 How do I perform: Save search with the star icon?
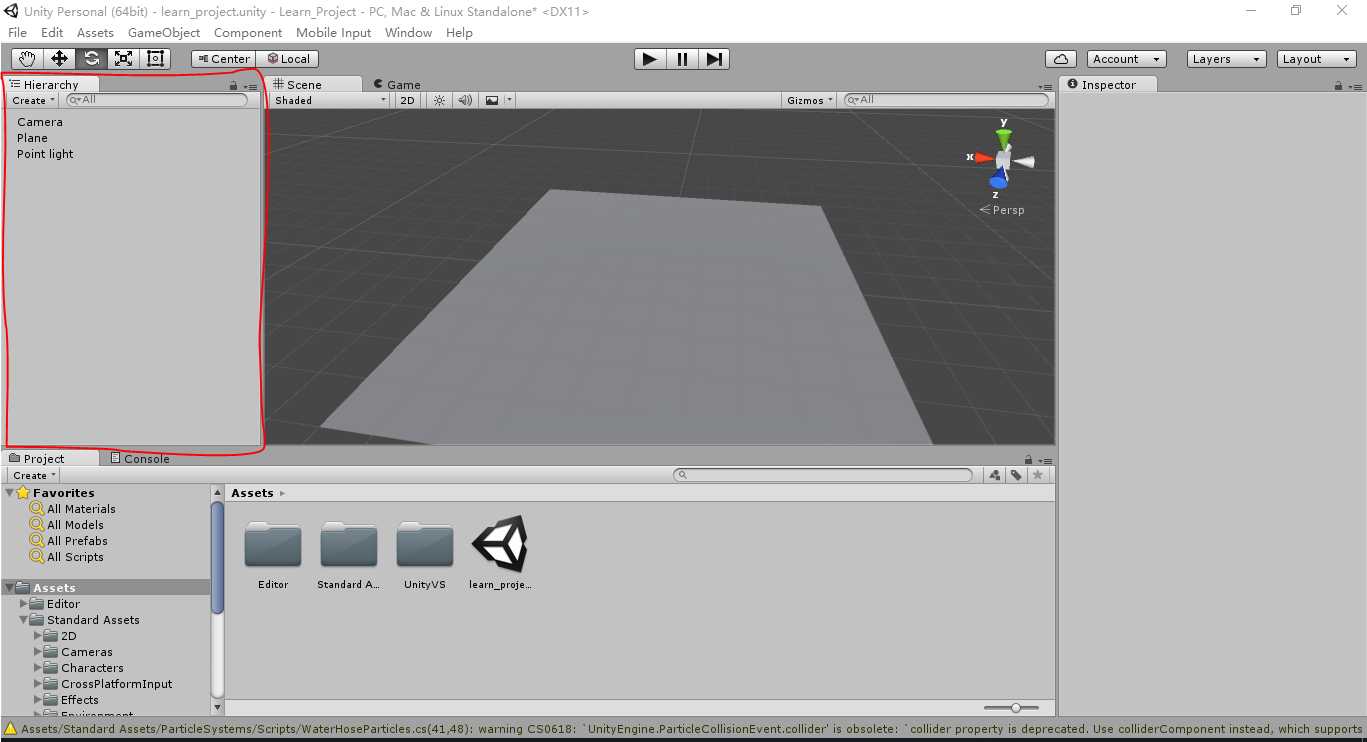tap(1038, 475)
